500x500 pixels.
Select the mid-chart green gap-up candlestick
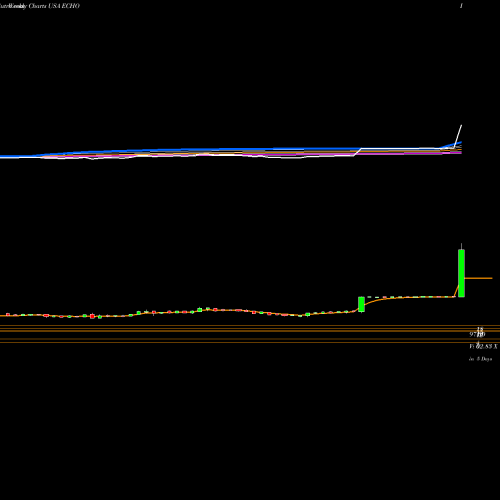click(x=361, y=304)
